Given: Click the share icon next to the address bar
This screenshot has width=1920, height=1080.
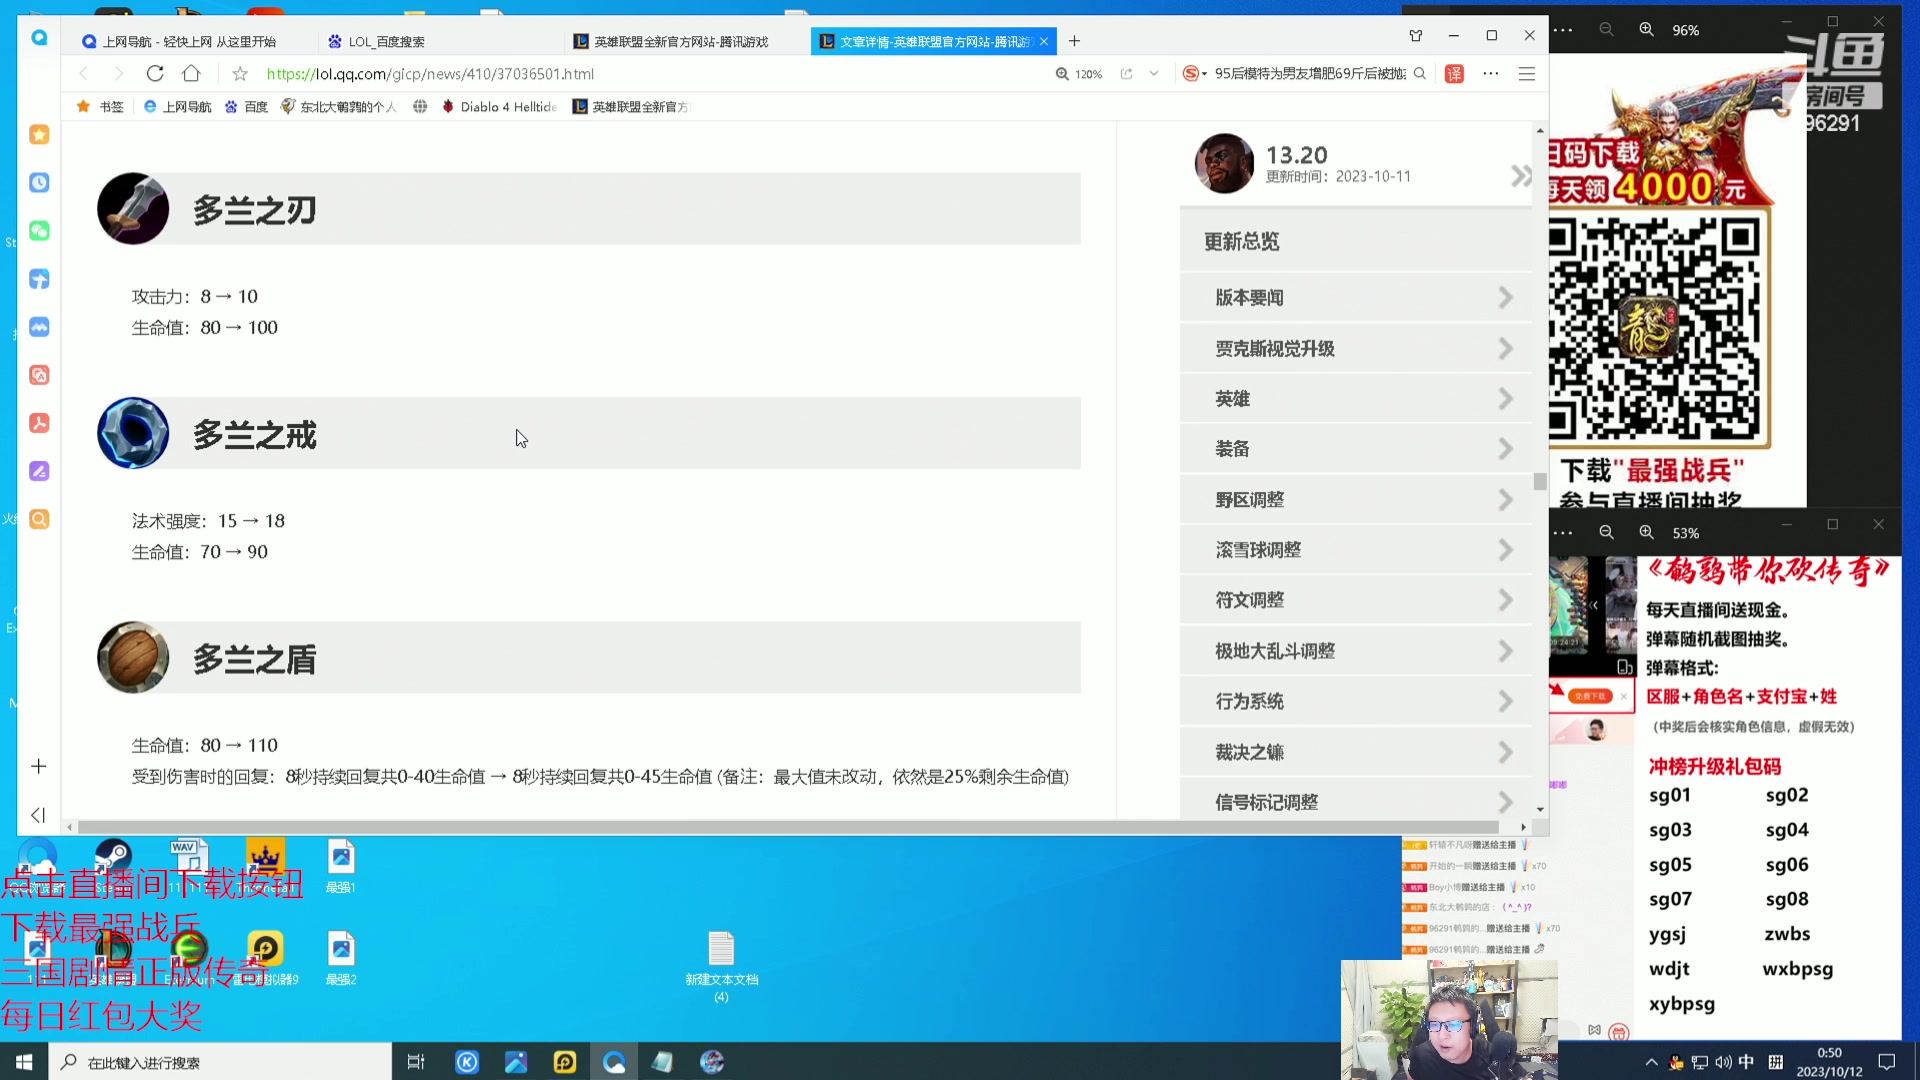Looking at the screenshot, I should 1128,73.
